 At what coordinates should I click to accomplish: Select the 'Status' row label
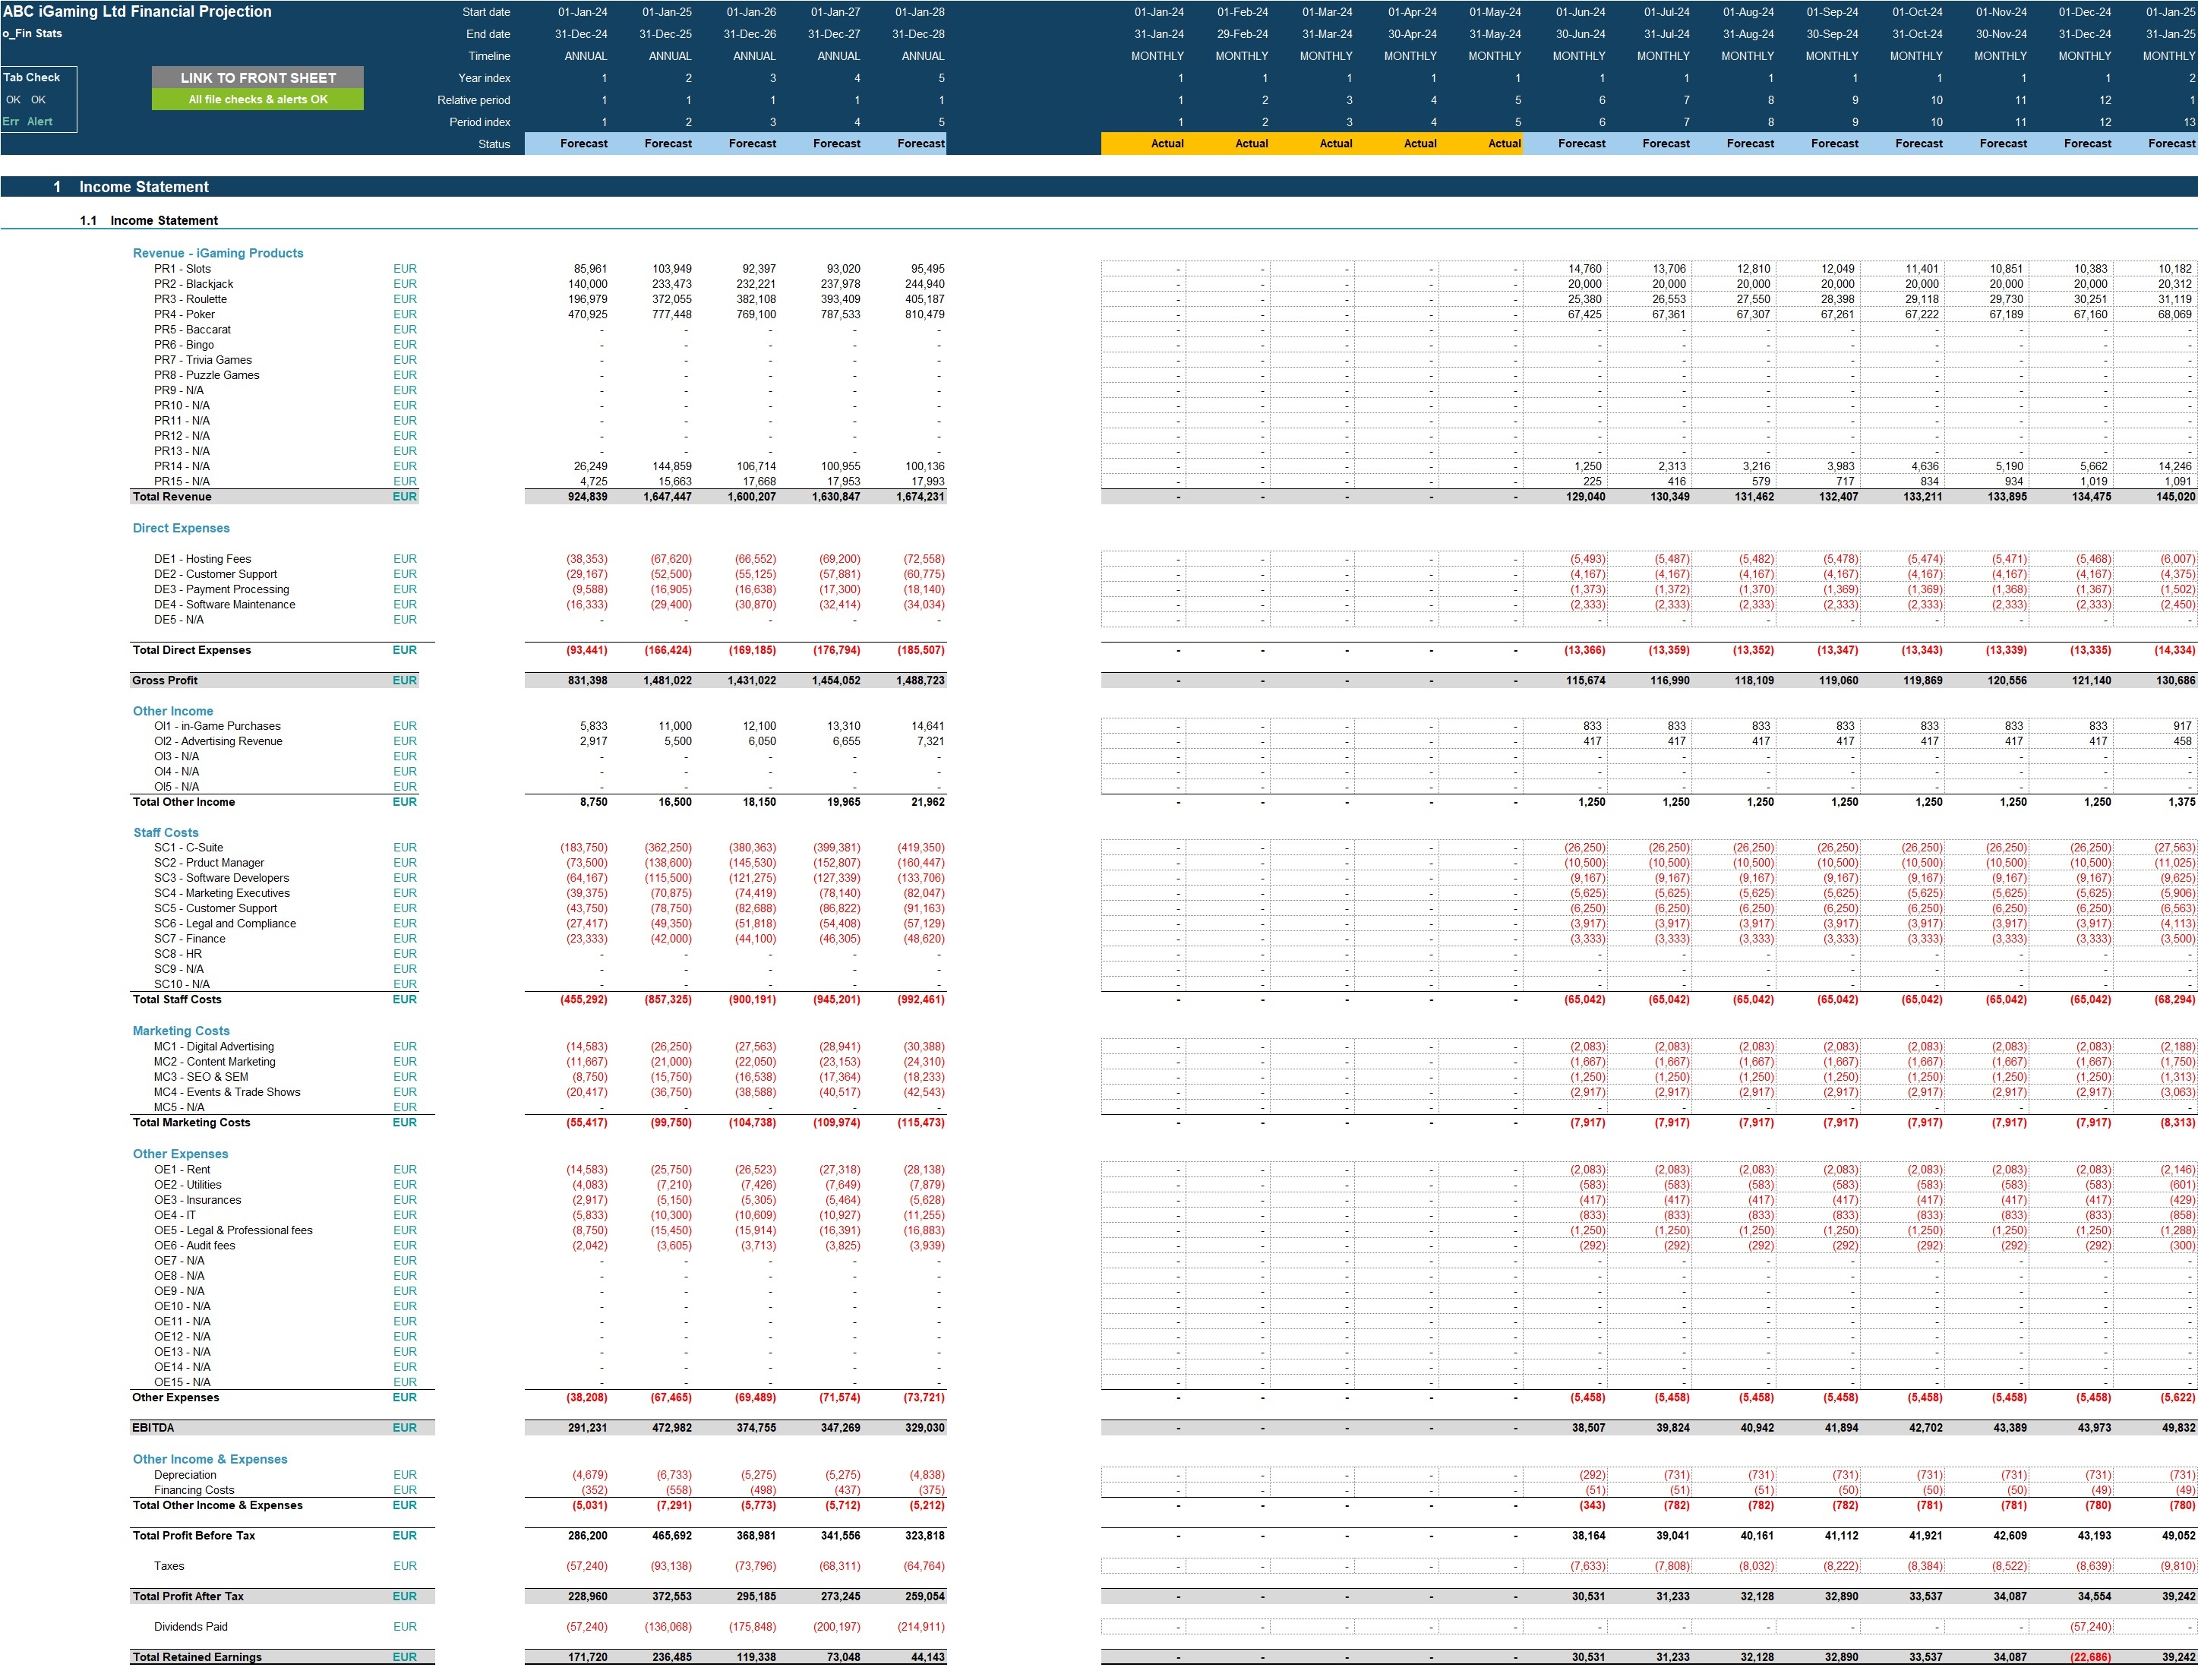495,144
